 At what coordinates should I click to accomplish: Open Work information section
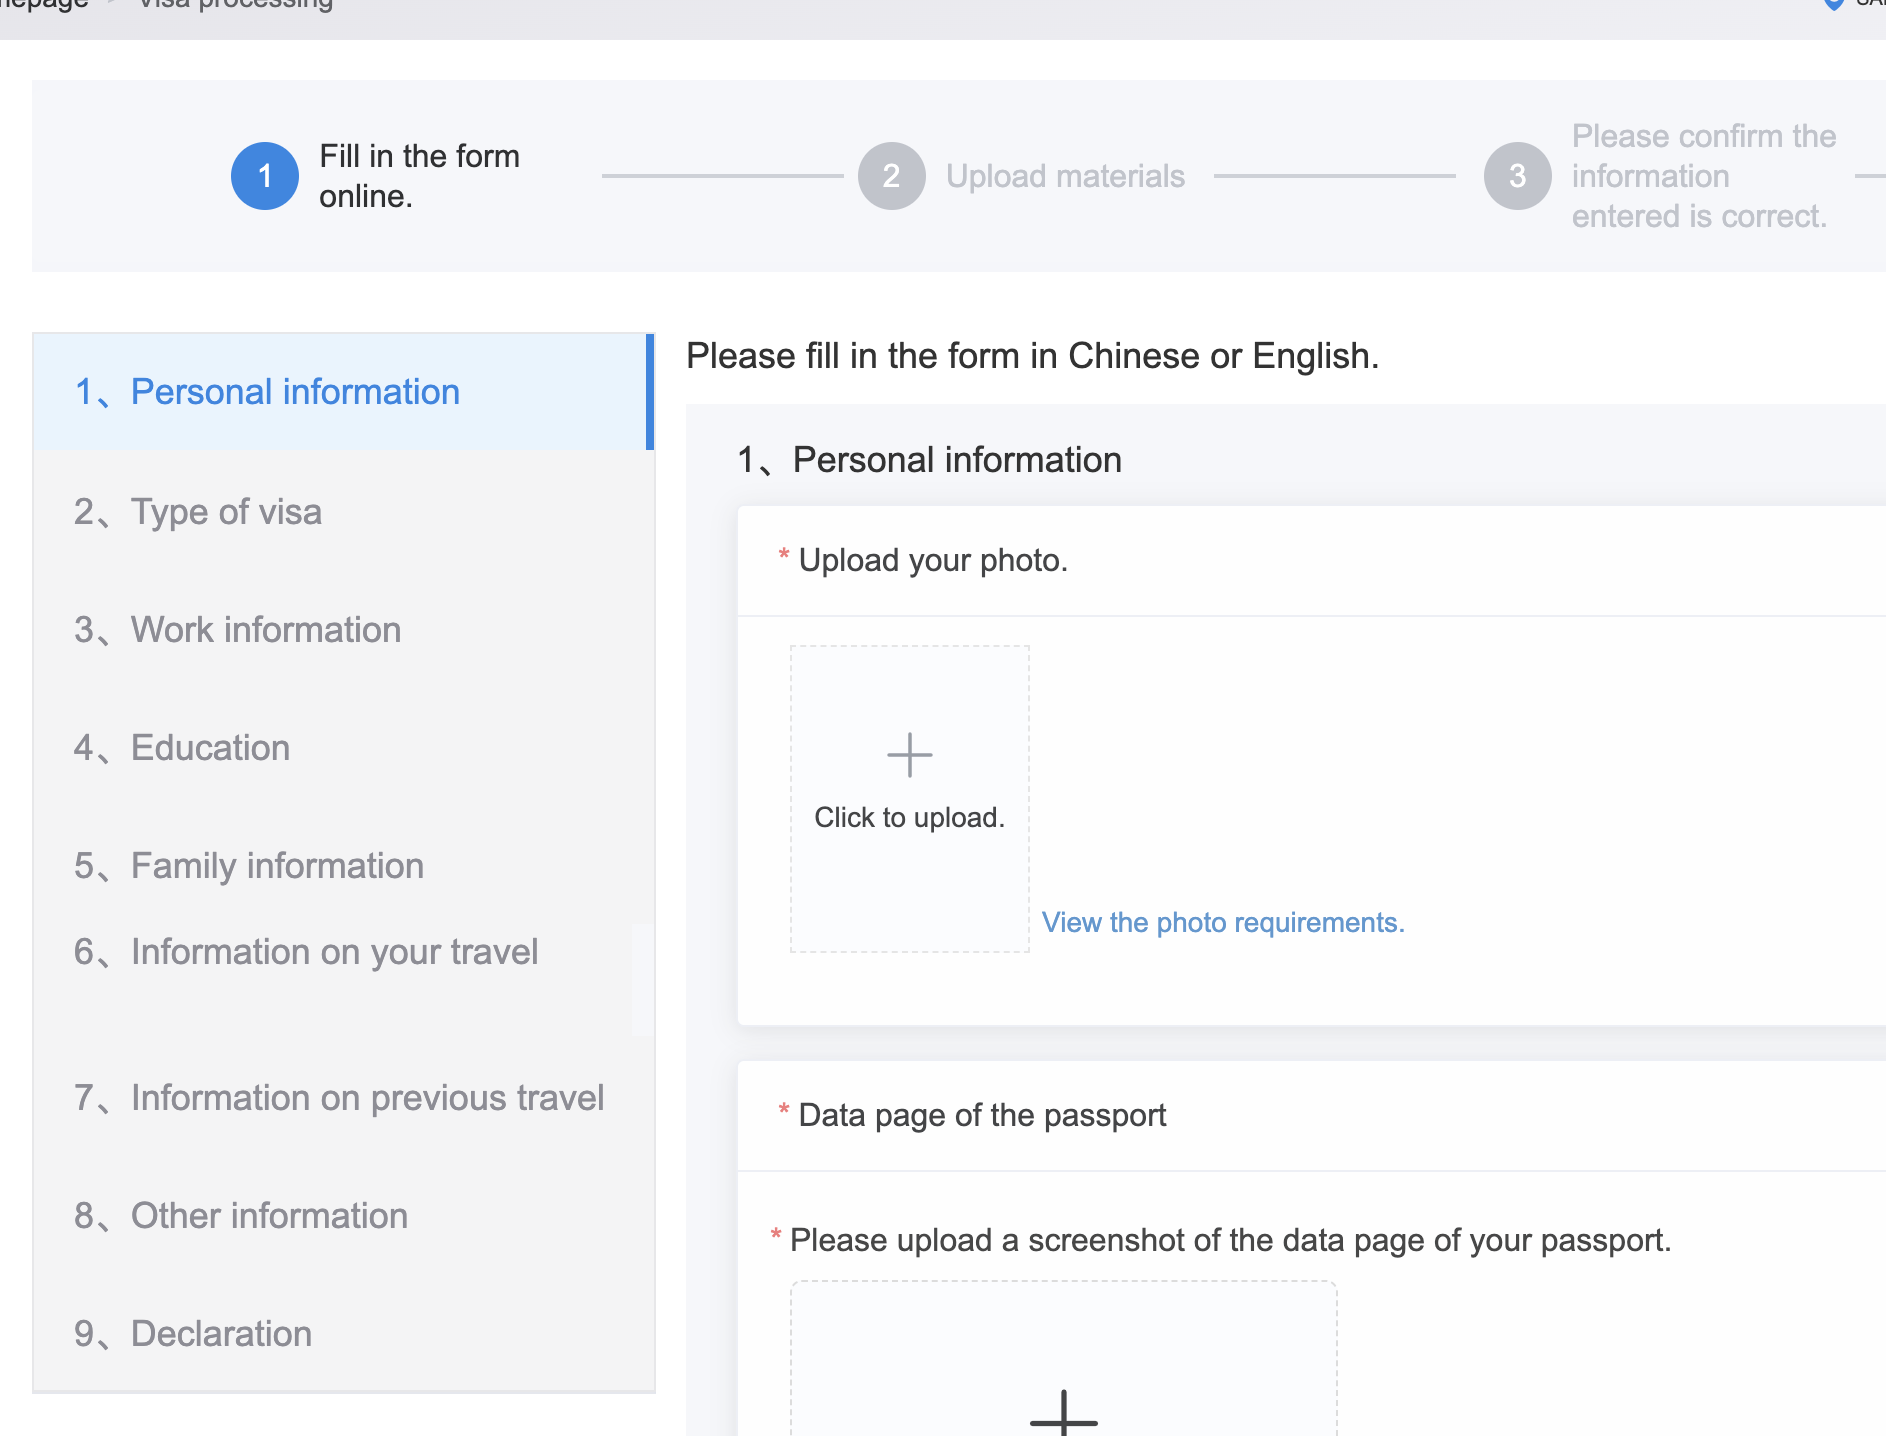point(265,630)
